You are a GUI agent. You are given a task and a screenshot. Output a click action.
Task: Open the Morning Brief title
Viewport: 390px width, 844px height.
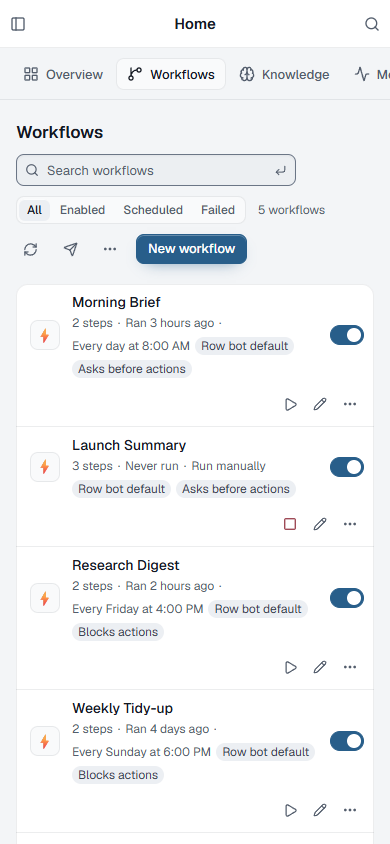116,302
